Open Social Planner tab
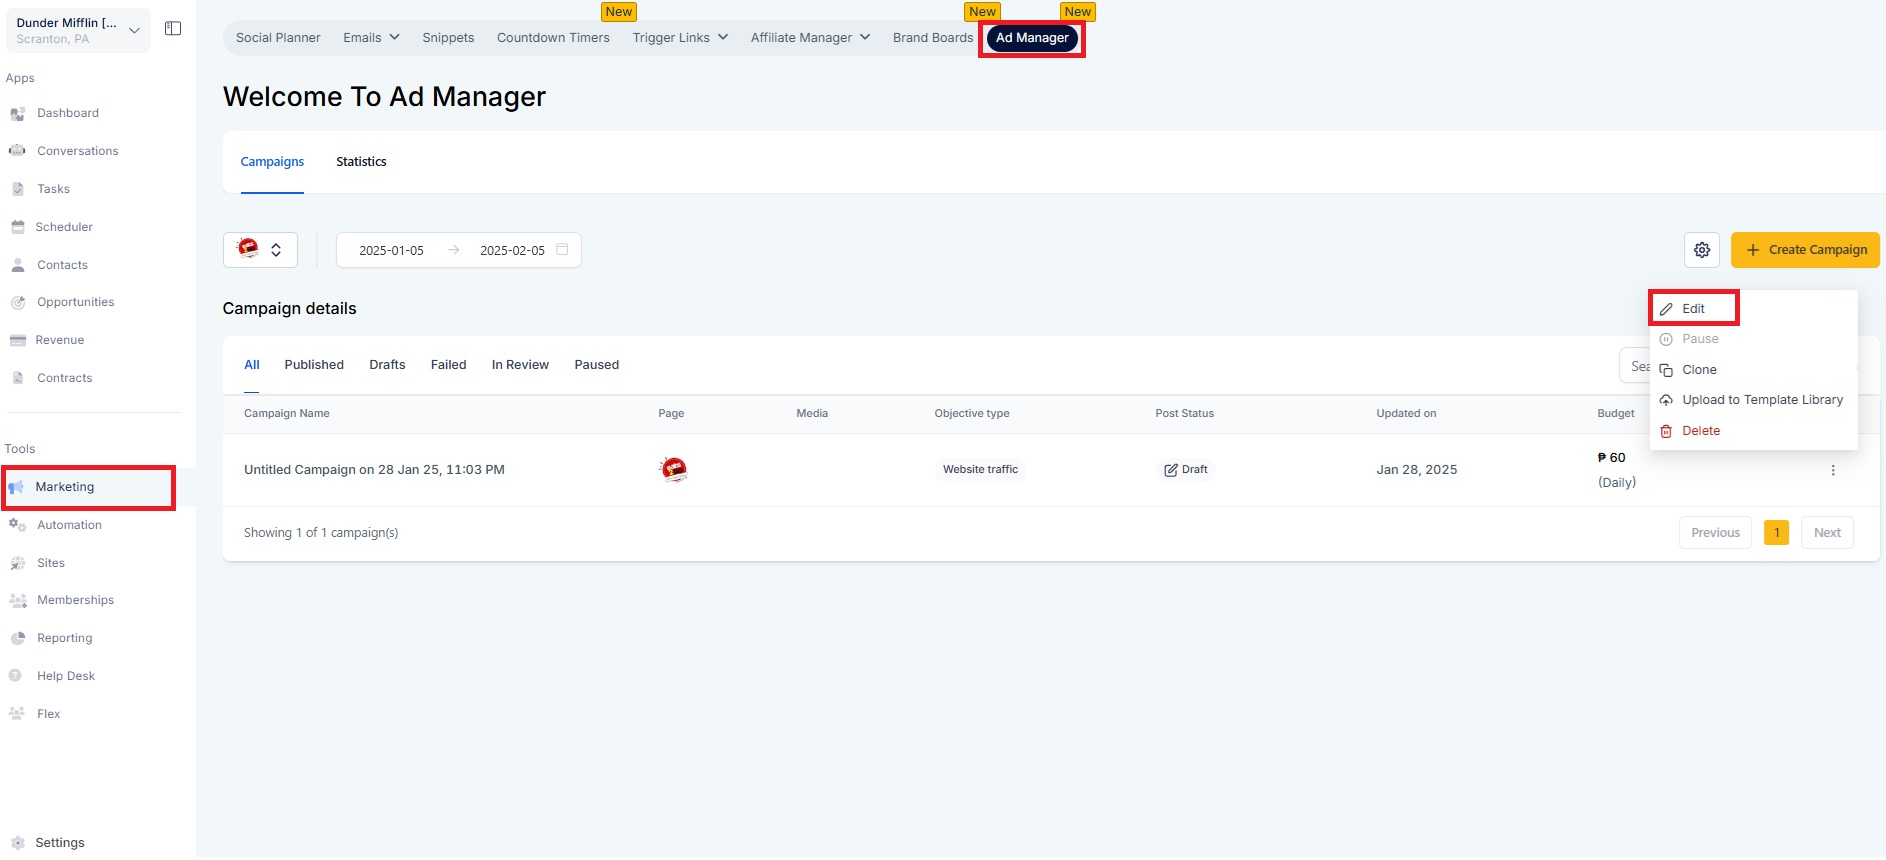Viewport: 1886px width, 860px height. (278, 38)
